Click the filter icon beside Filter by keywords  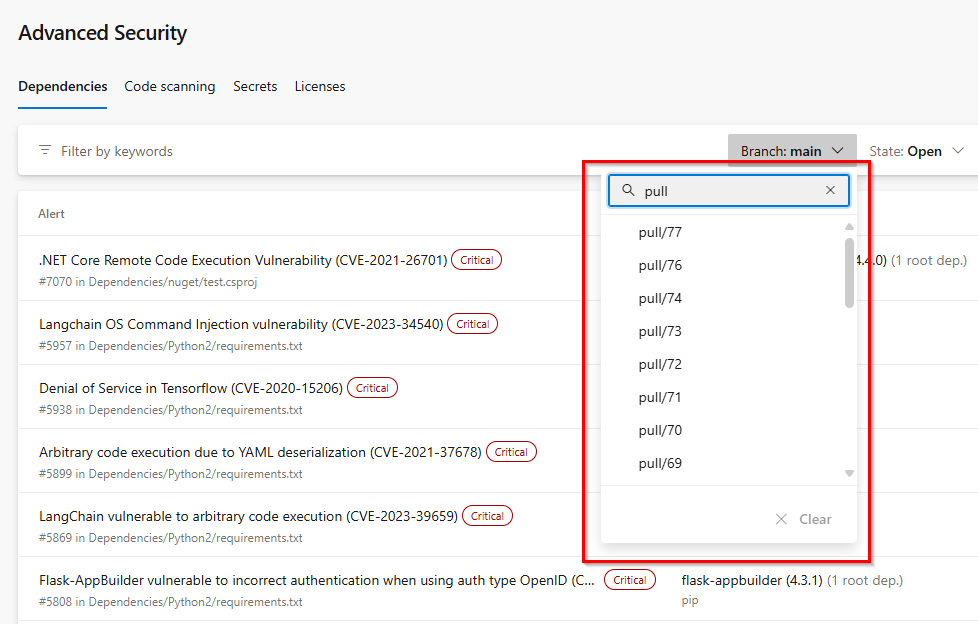pos(45,150)
